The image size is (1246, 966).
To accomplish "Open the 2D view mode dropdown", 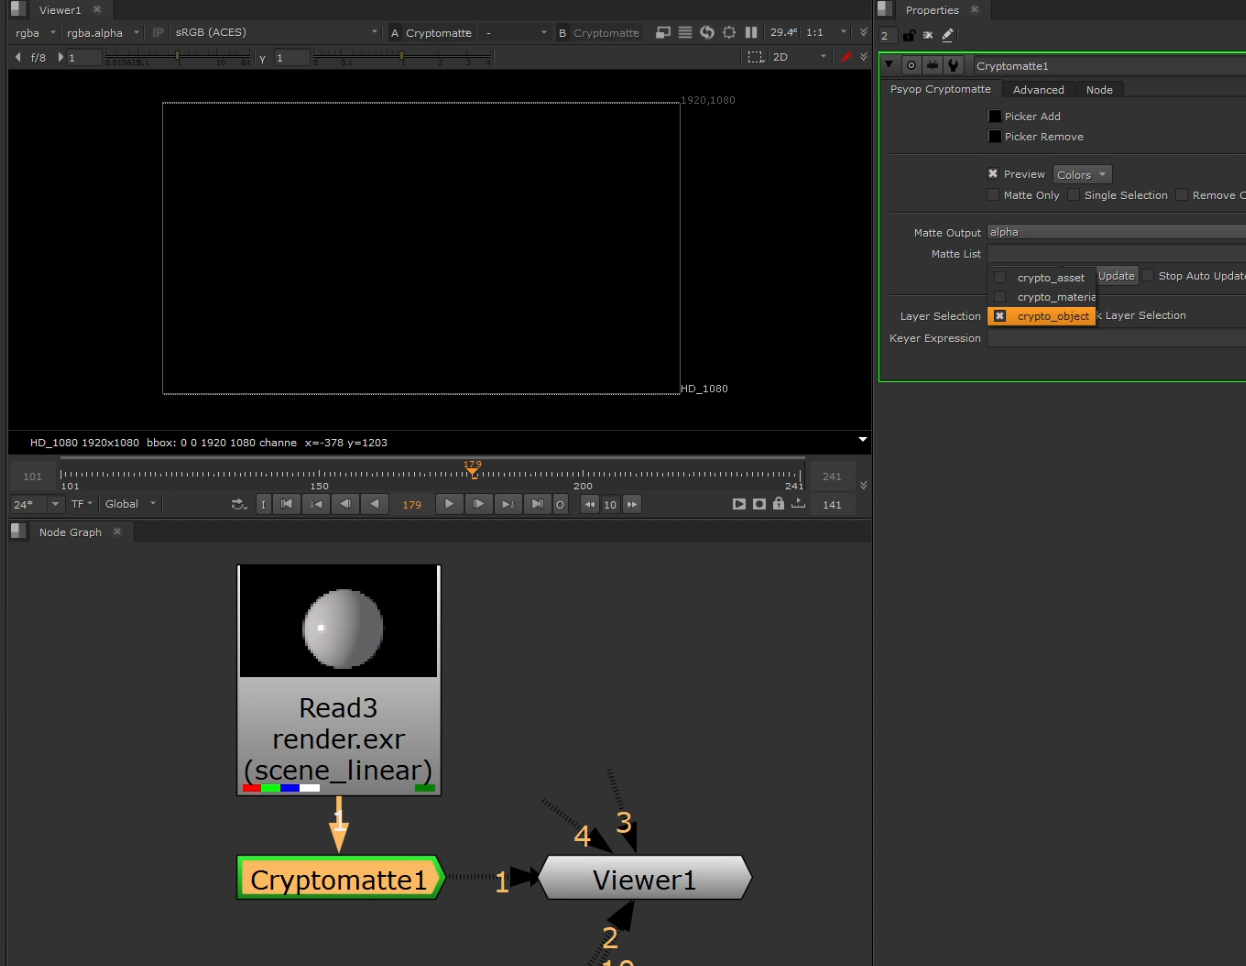I will (799, 57).
